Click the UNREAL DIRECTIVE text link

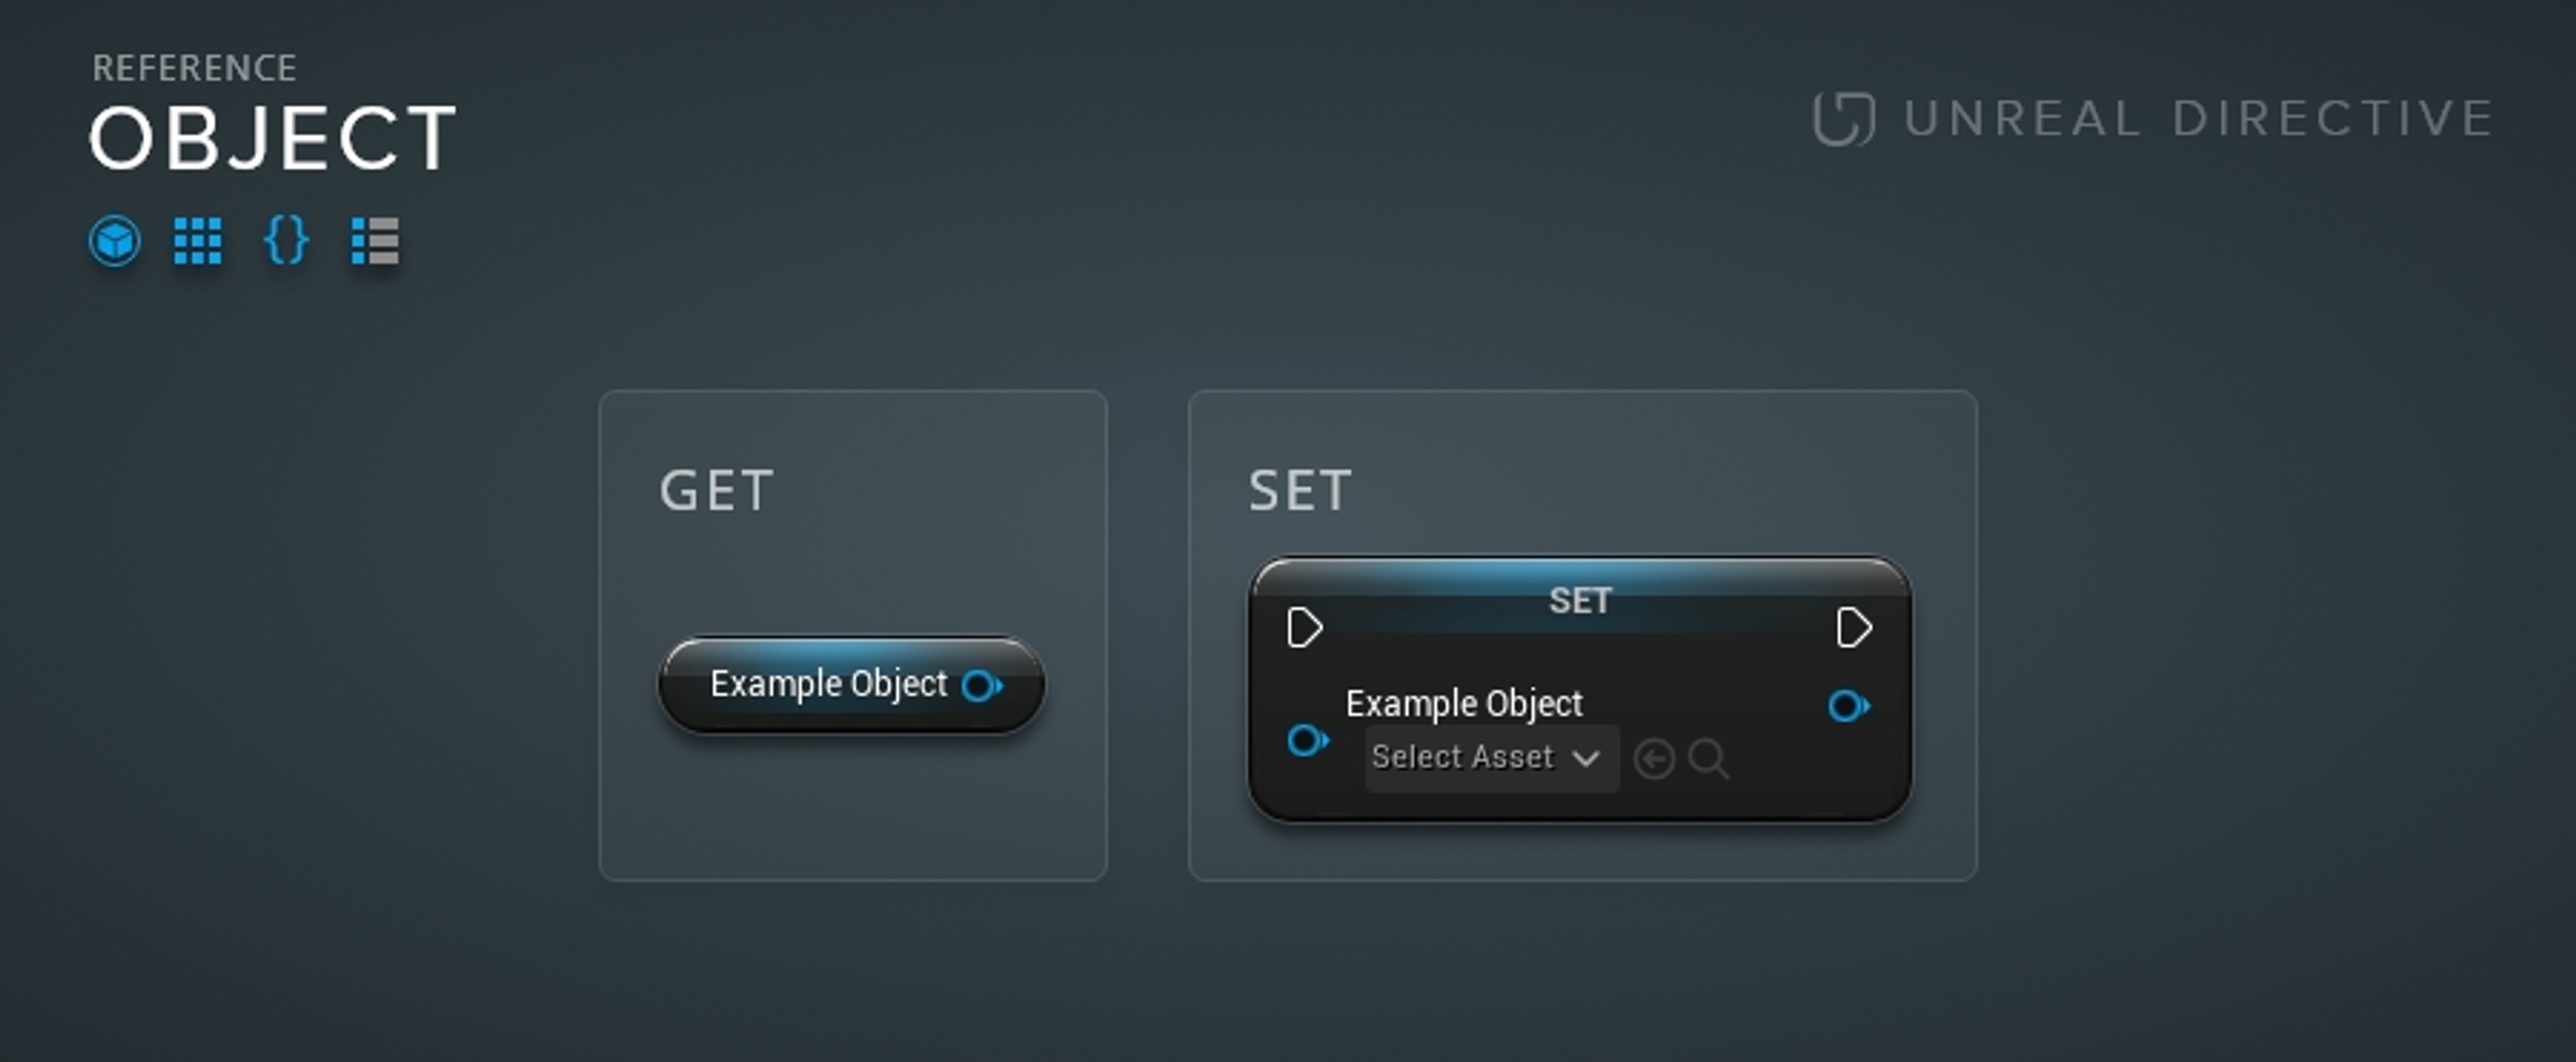(x=2198, y=119)
